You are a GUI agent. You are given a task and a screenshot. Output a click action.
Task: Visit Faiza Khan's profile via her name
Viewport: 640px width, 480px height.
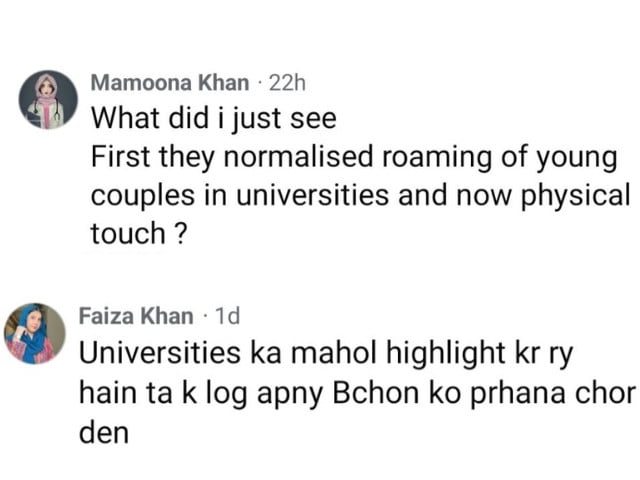pyautogui.click(x=136, y=316)
